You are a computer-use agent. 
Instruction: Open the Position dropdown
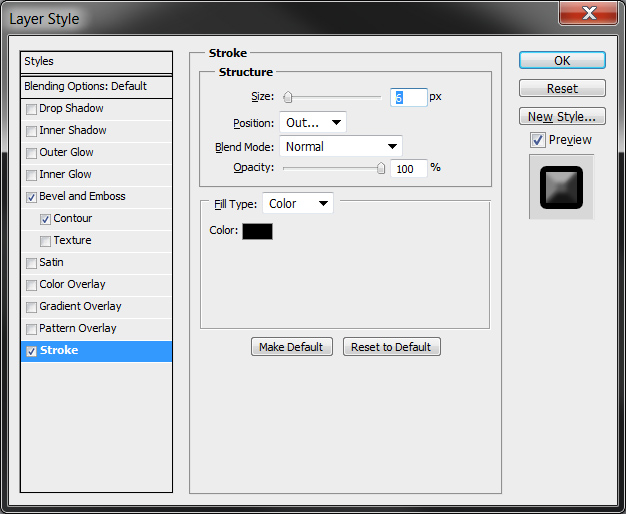(312, 123)
